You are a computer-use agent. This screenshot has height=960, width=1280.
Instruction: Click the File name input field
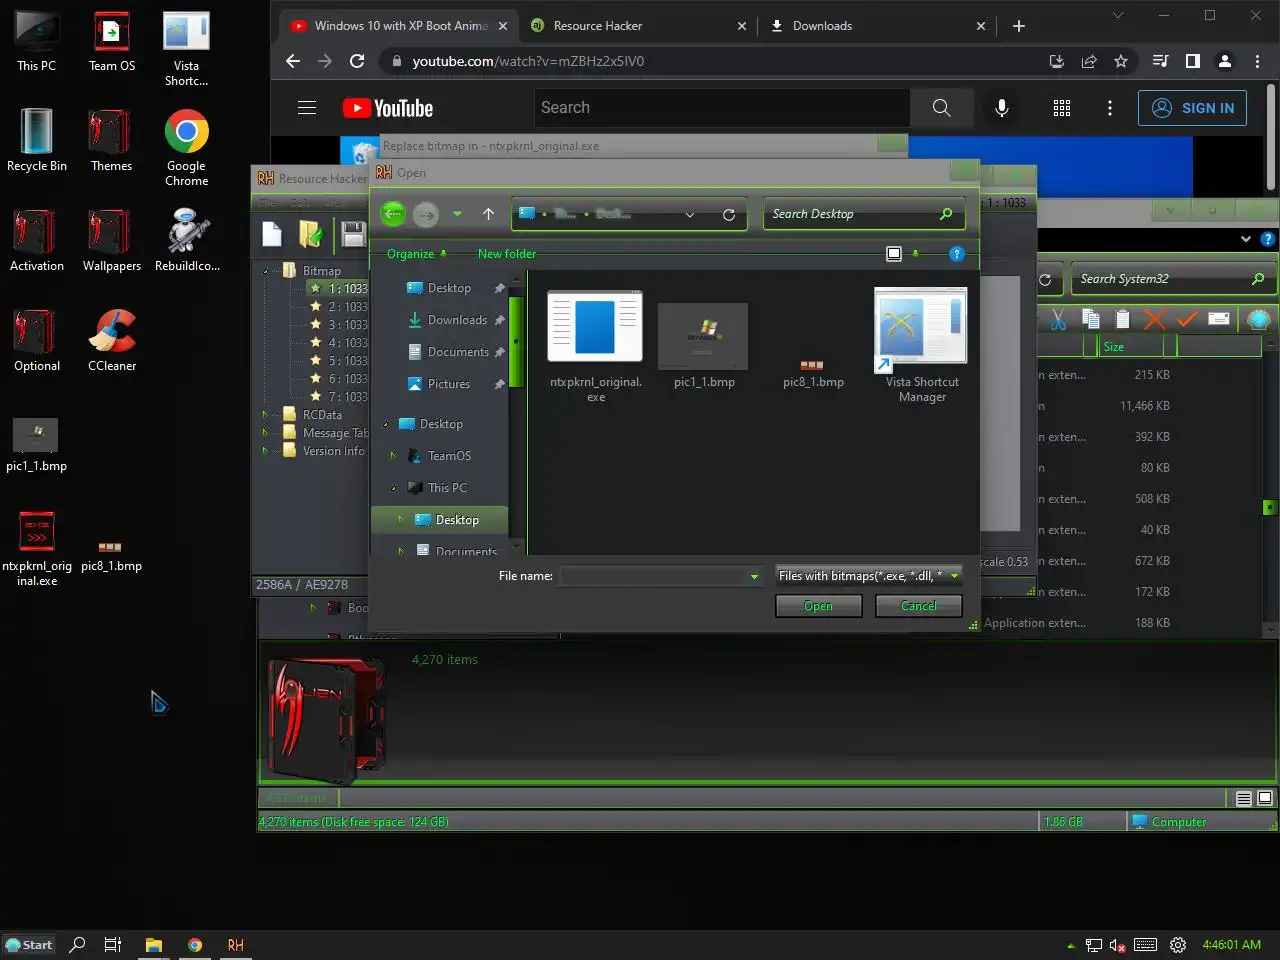click(661, 576)
